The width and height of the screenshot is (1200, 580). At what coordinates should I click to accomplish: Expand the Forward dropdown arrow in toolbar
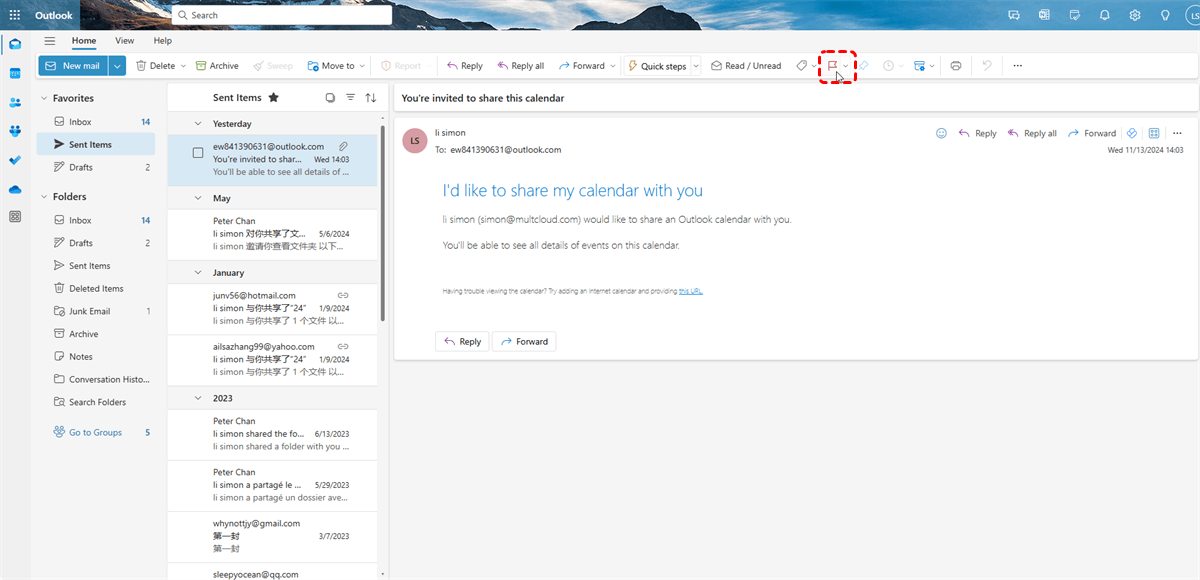coord(613,66)
